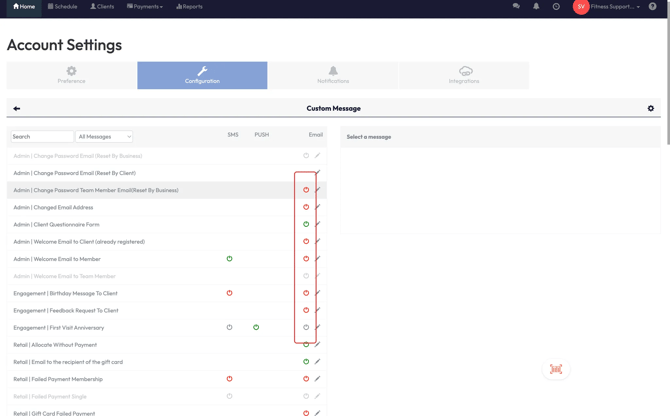Toggle SMS for Birthday Message To Client
Viewport: 670px width, 416px height.
(x=229, y=293)
